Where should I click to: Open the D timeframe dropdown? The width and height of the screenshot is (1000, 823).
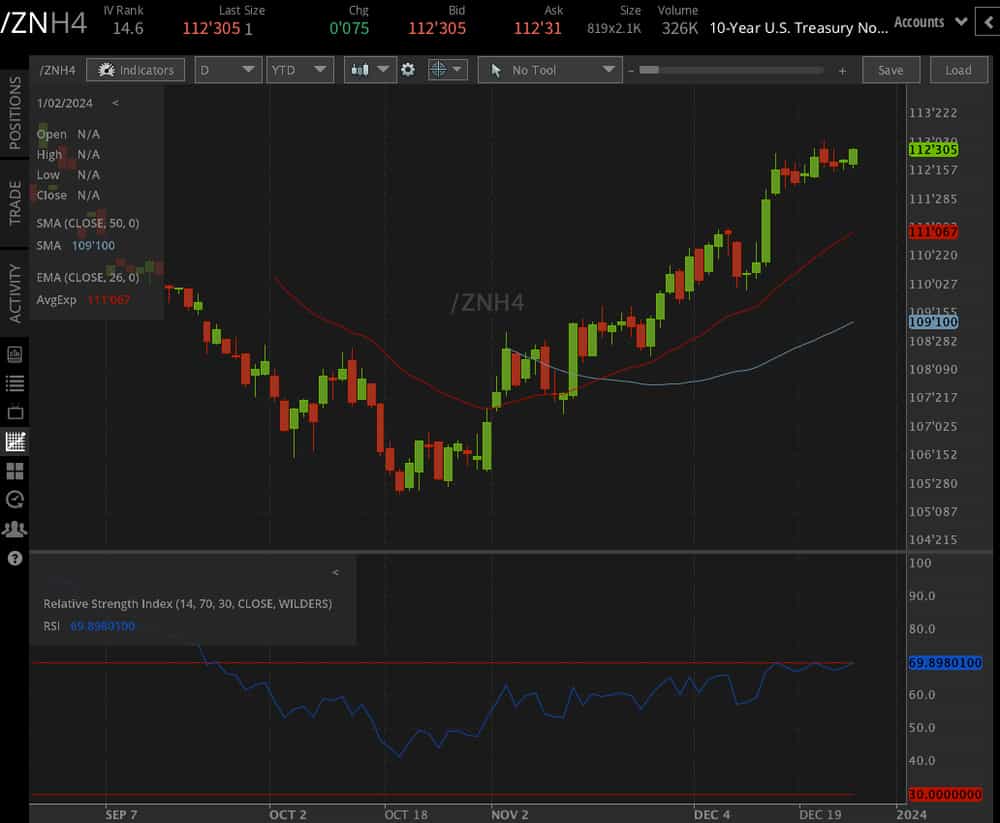(x=228, y=70)
